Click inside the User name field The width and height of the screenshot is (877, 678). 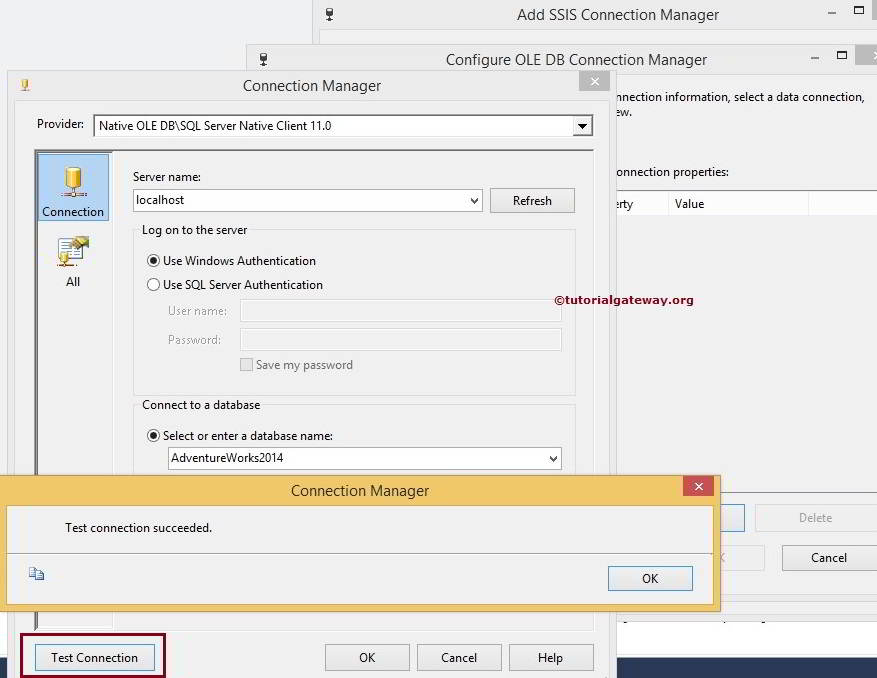click(x=400, y=311)
